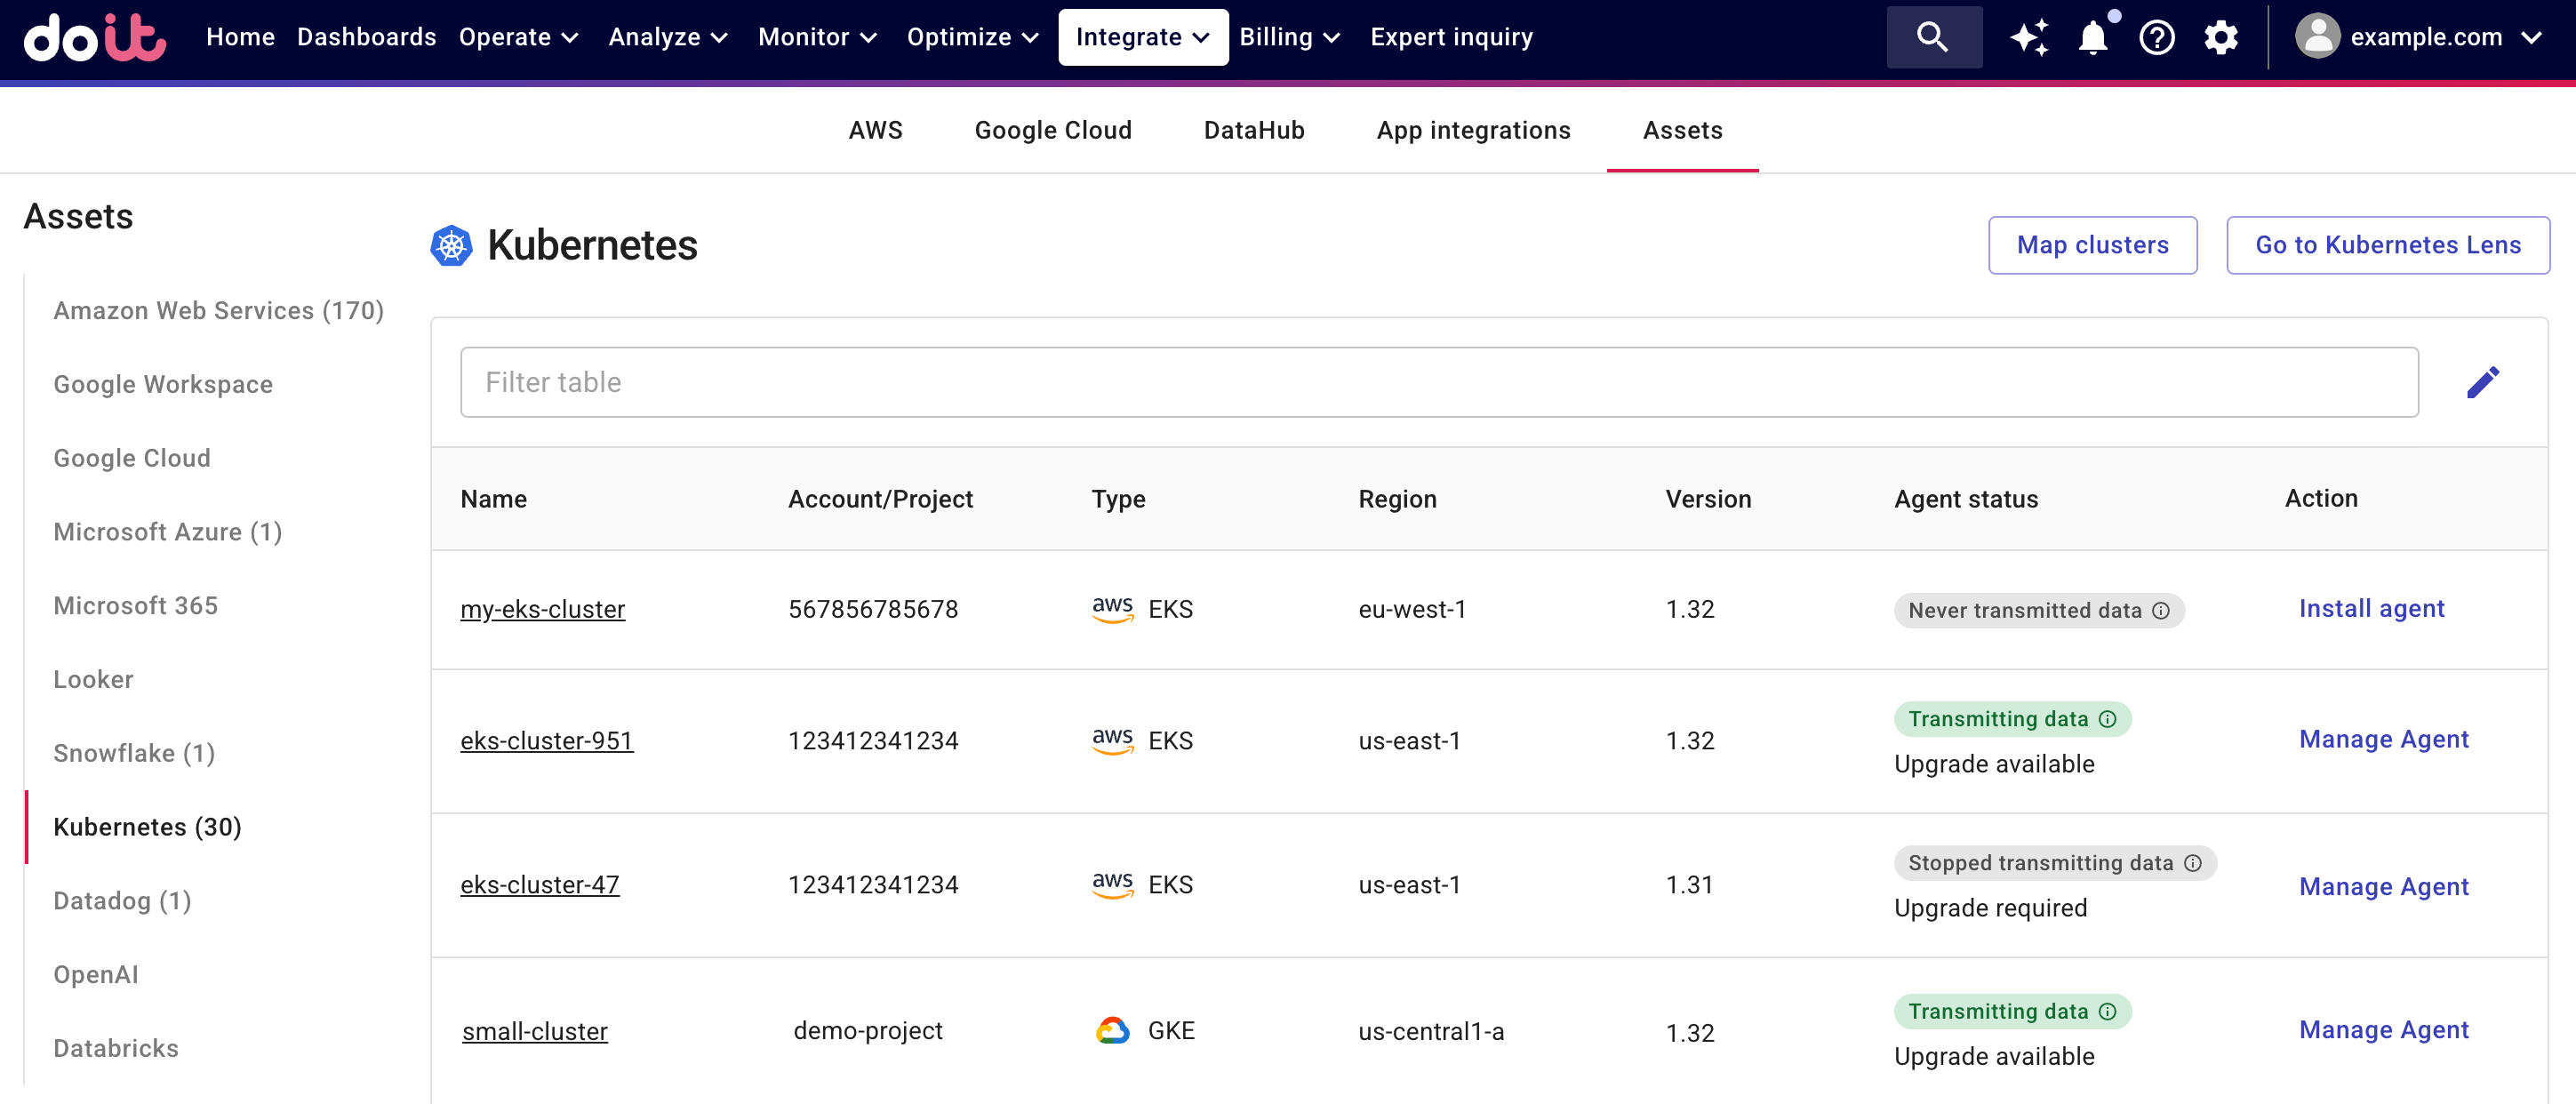Click into the Filter table field
2576x1104 pixels.
pos(1438,382)
